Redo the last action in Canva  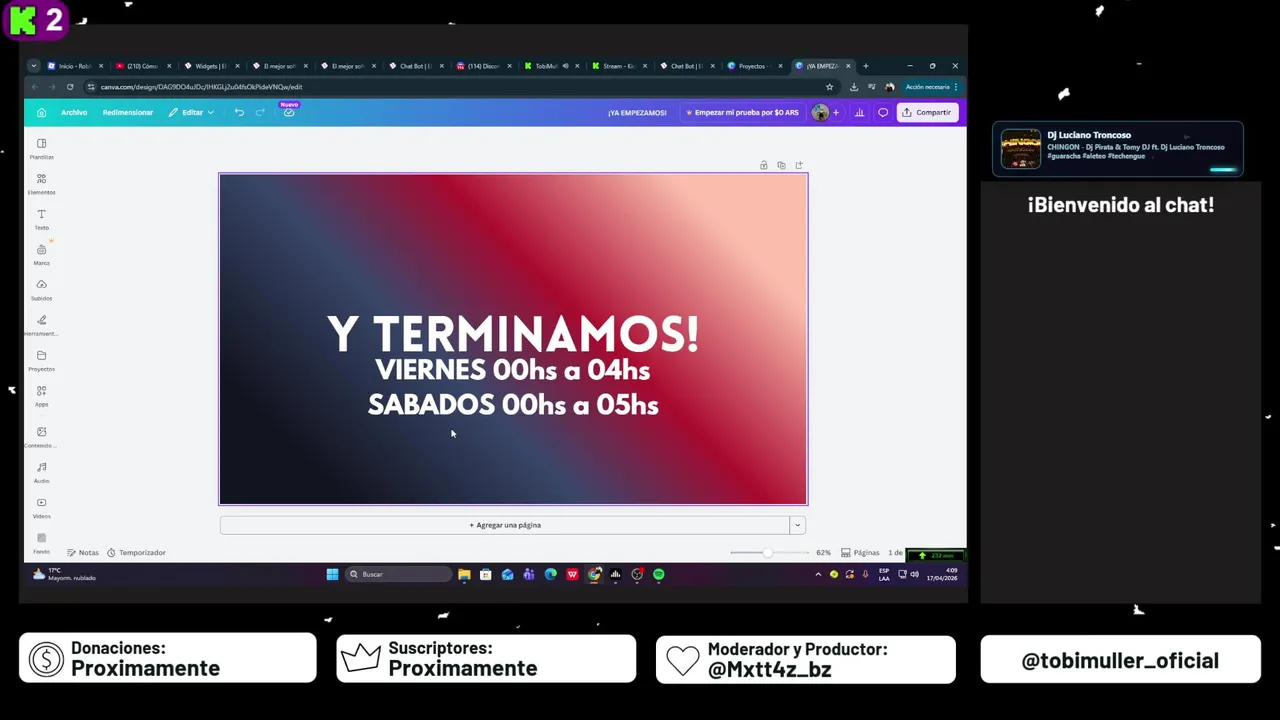(x=260, y=112)
